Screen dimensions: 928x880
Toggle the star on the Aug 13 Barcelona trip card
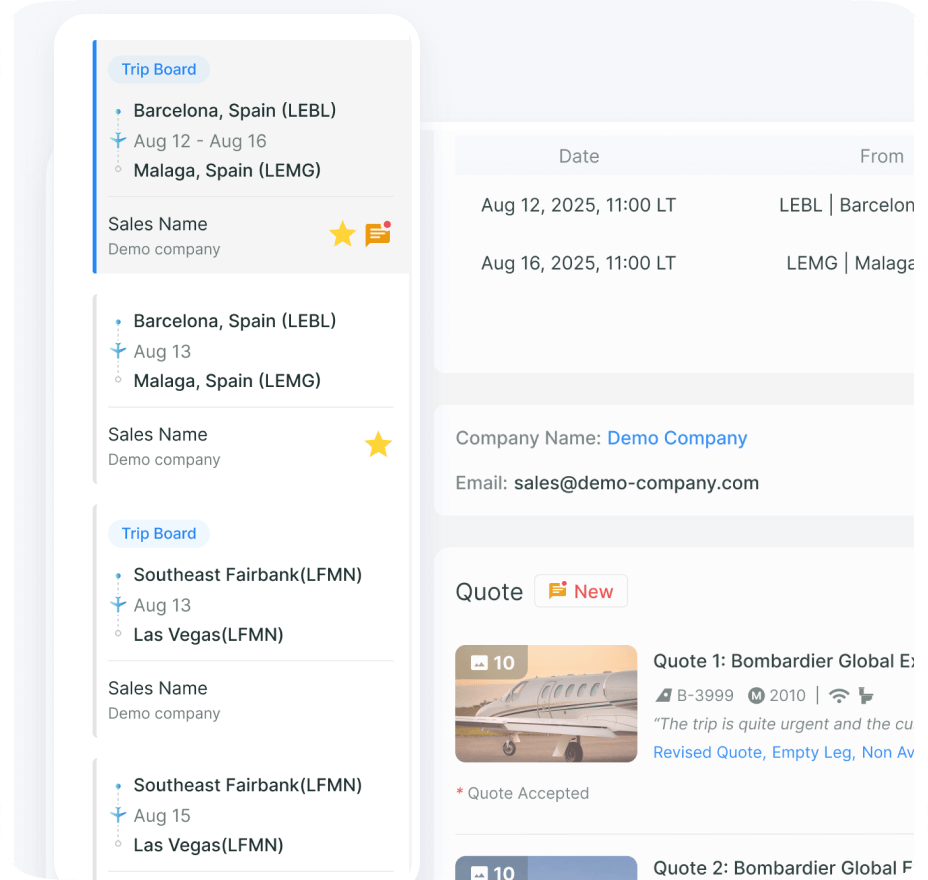pyautogui.click(x=378, y=444)
